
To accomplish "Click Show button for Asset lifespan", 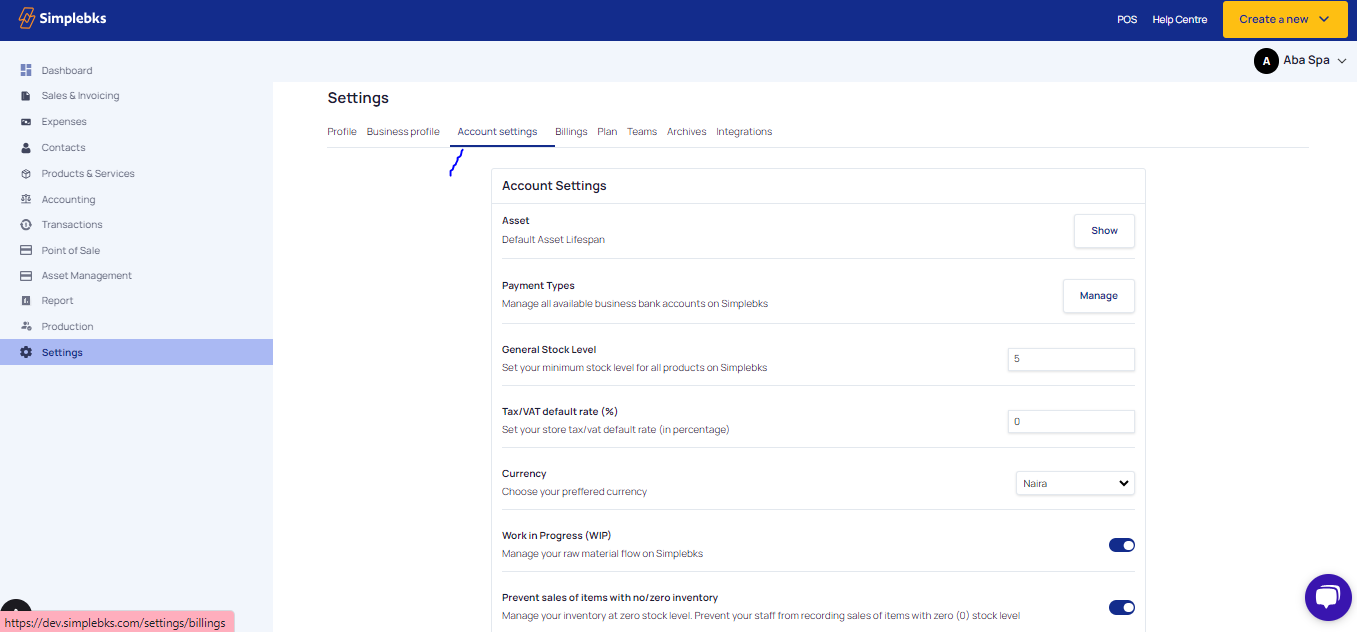I will point(1104,231).
